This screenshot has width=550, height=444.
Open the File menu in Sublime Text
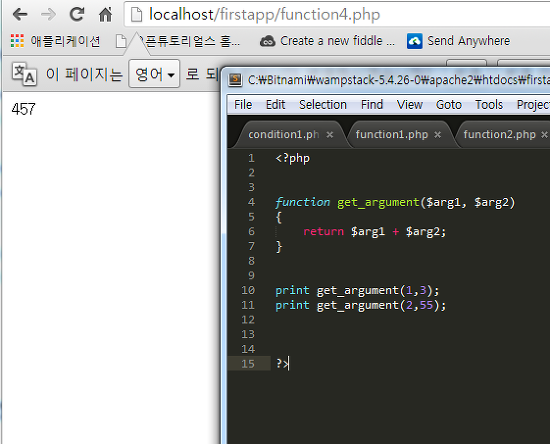point(243,105)
